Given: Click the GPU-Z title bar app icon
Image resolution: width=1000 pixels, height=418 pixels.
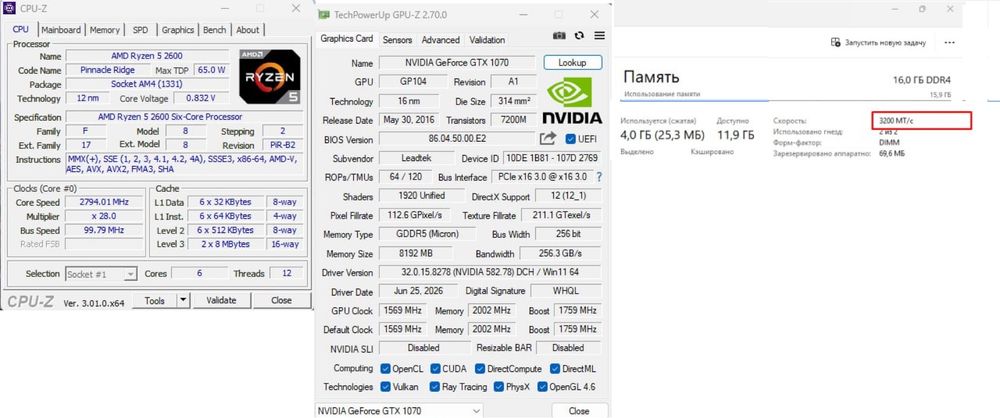Looking at the screenshot, I should (325, 14).
